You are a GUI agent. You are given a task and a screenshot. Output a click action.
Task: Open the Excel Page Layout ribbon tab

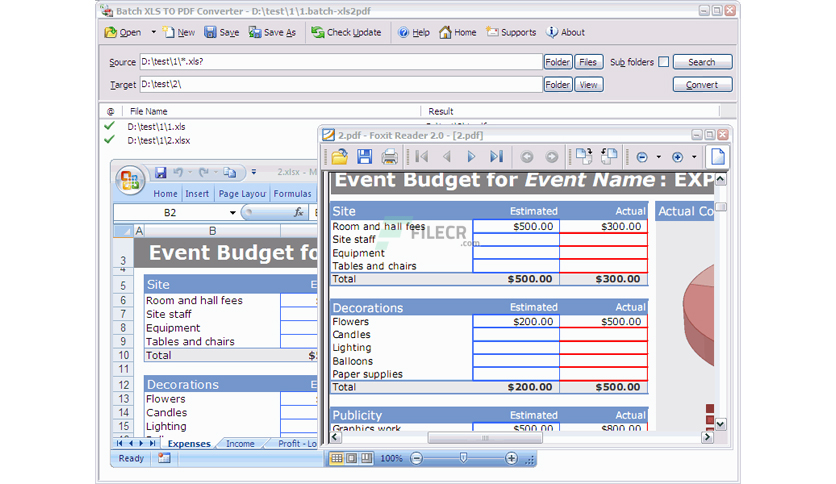[242, 194]
